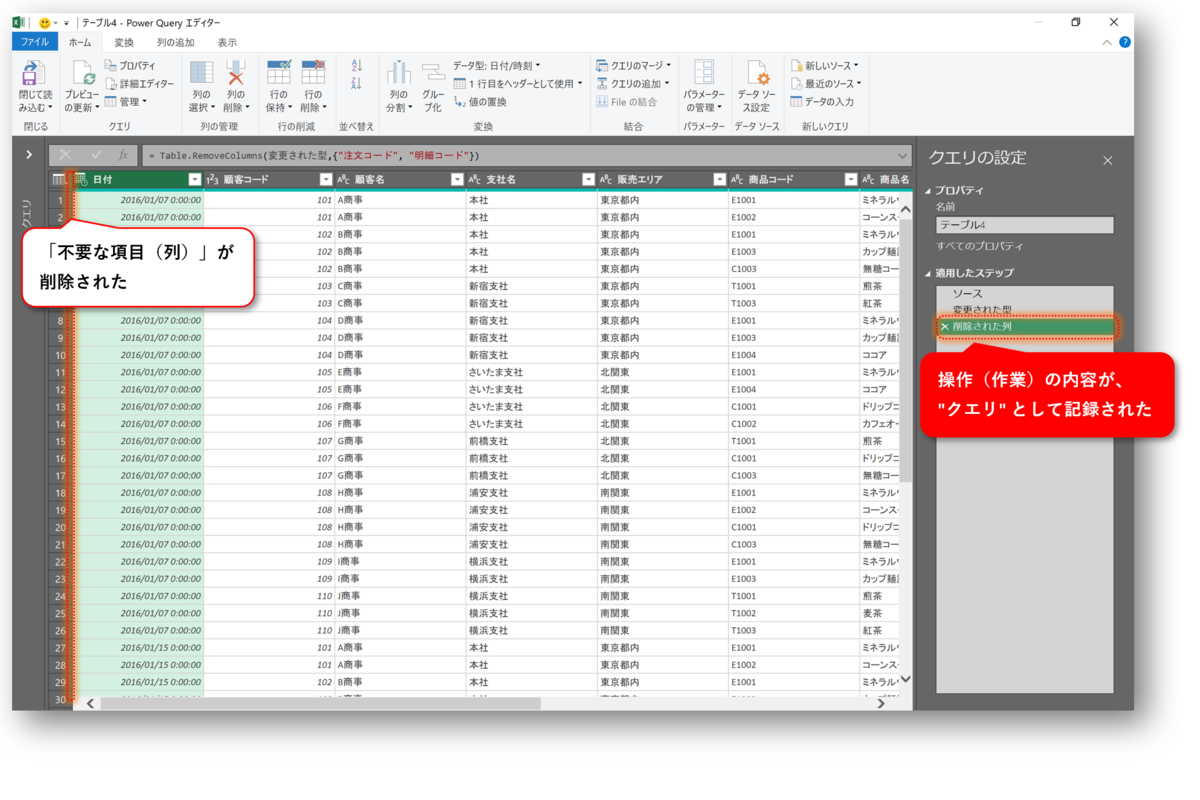The image size is (1200, 800).
Task: Expand the formula bar with its chevron
Action: point(903,155)
